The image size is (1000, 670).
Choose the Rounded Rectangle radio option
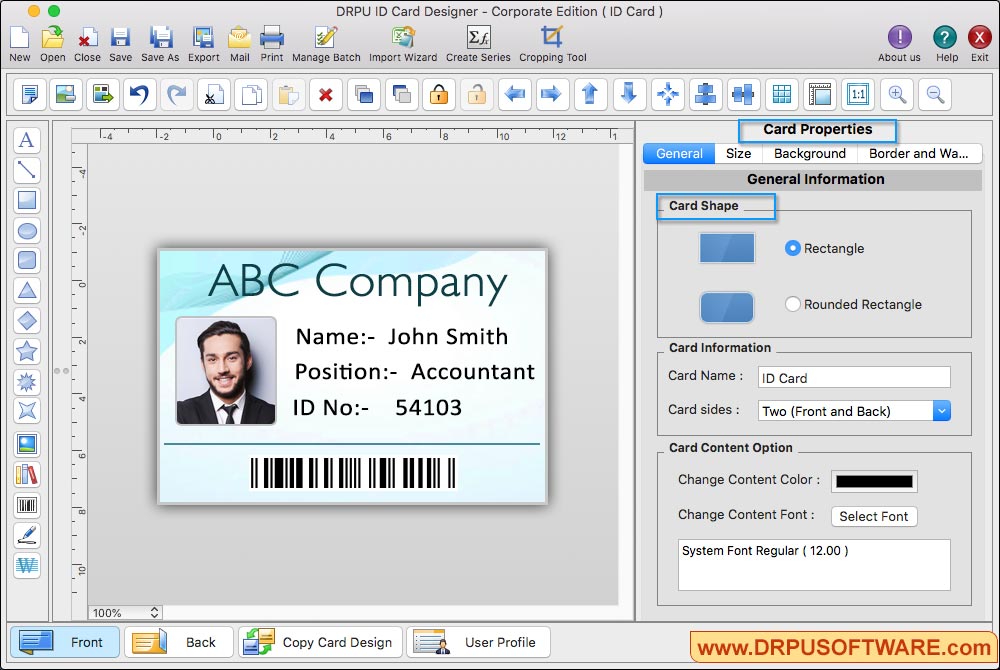tap(793, 304)
